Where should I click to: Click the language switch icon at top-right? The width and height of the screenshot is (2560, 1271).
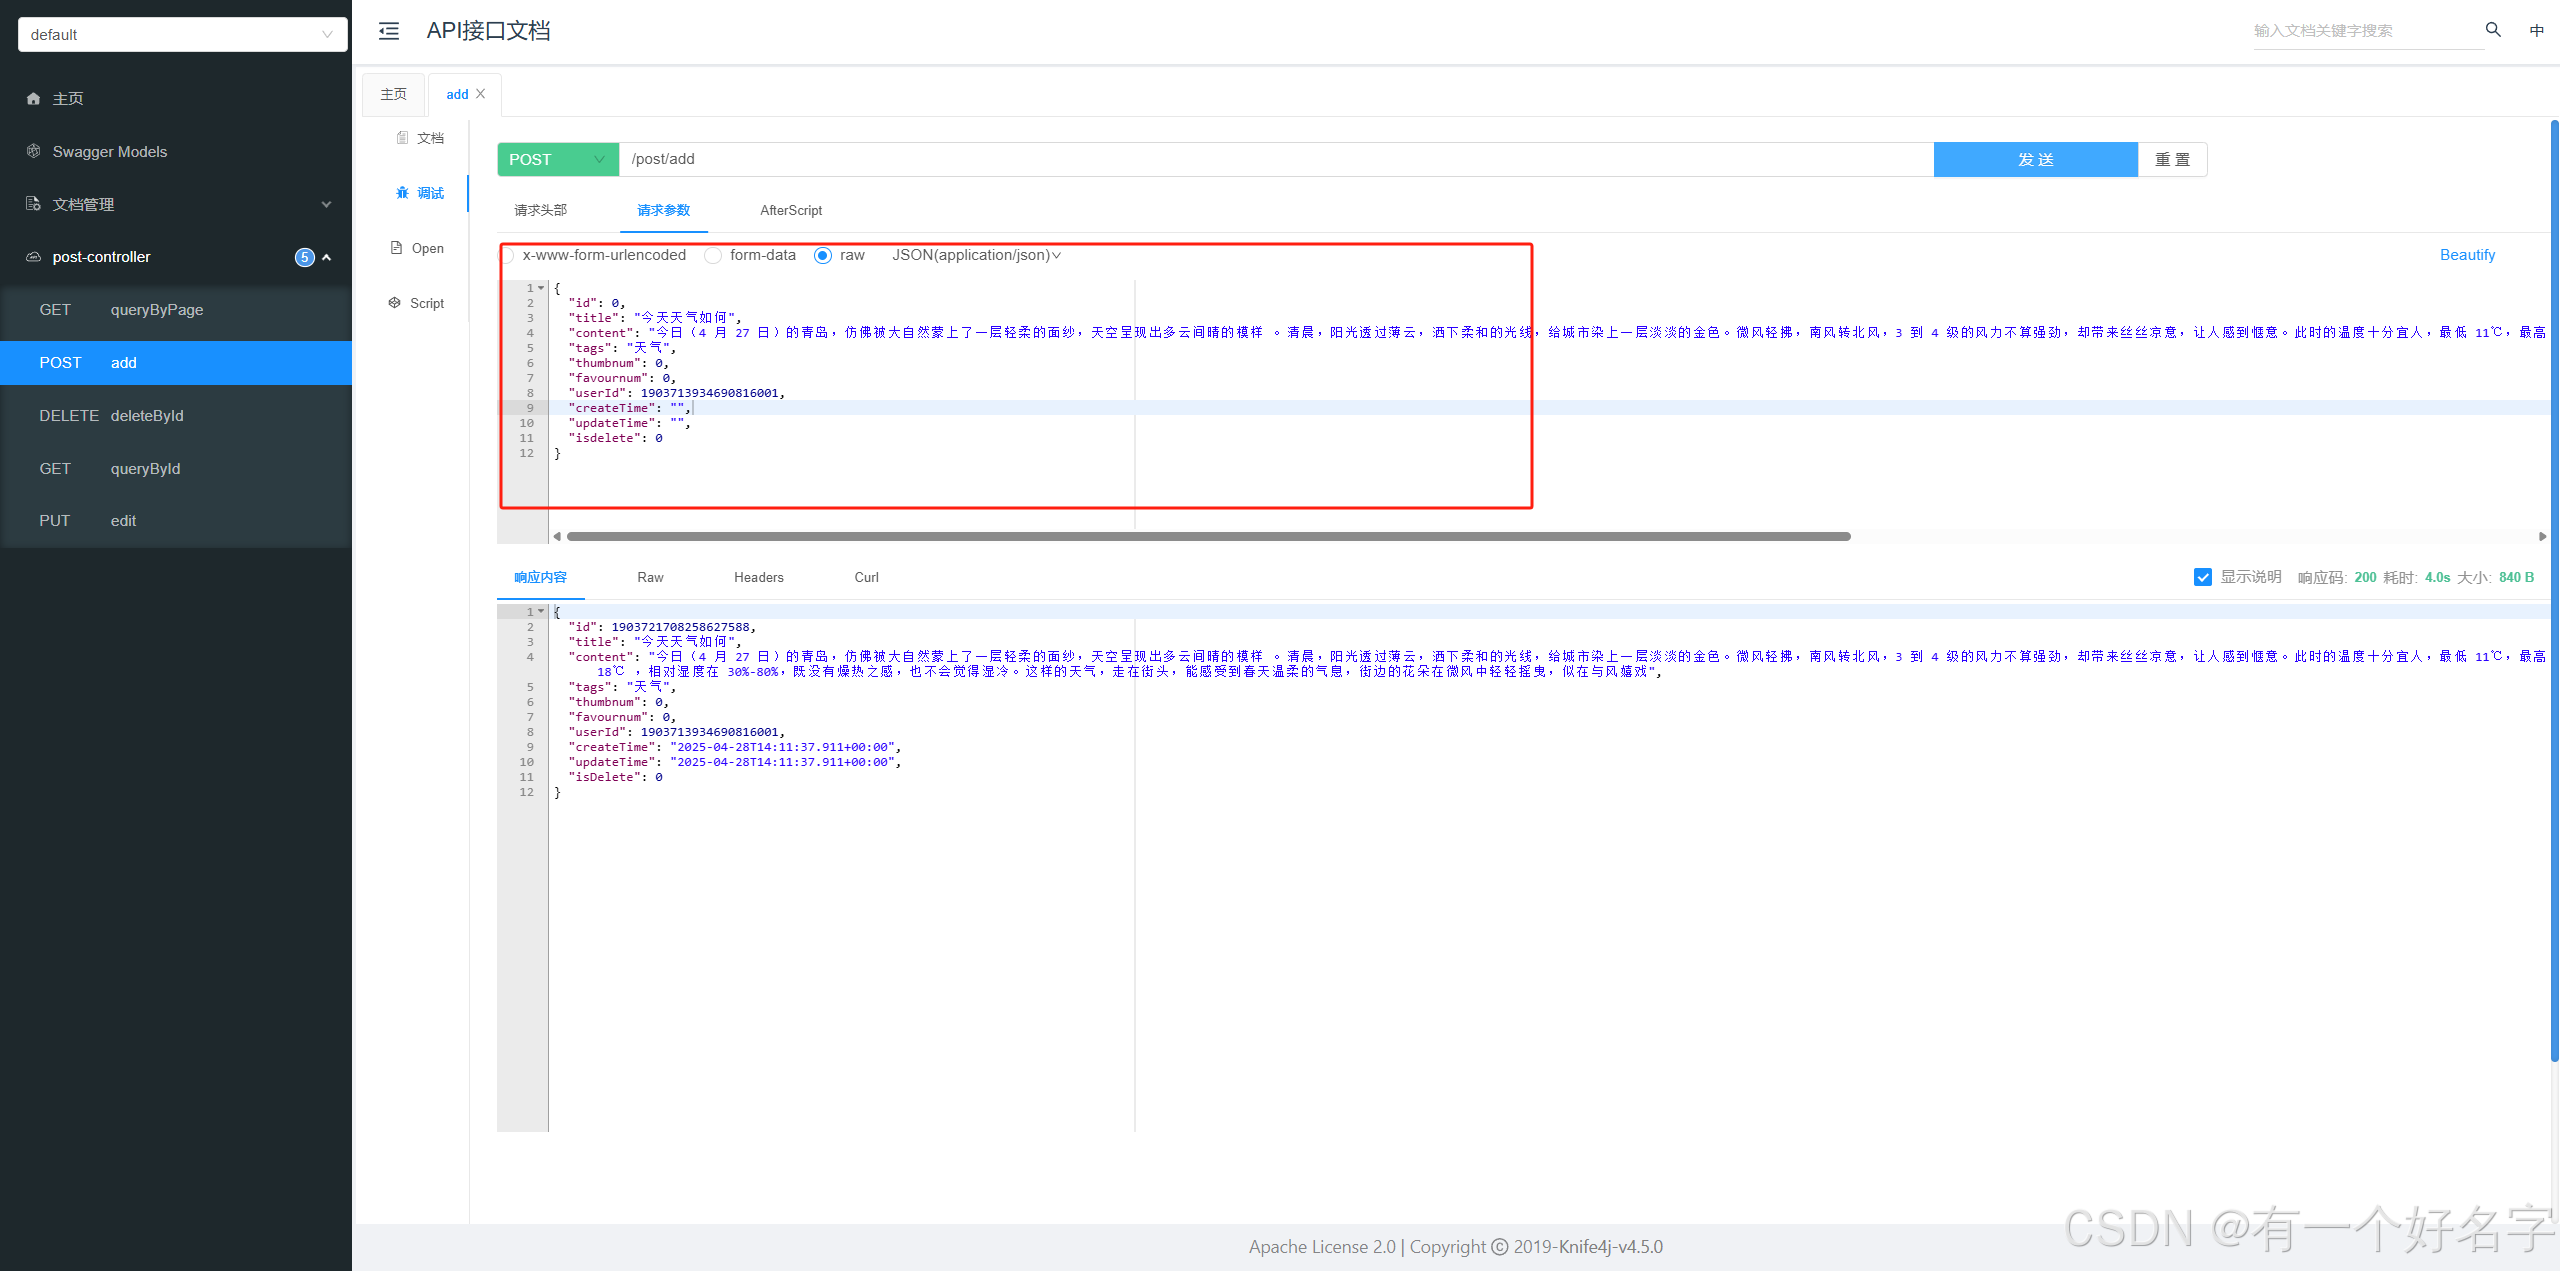(2536, 31)
